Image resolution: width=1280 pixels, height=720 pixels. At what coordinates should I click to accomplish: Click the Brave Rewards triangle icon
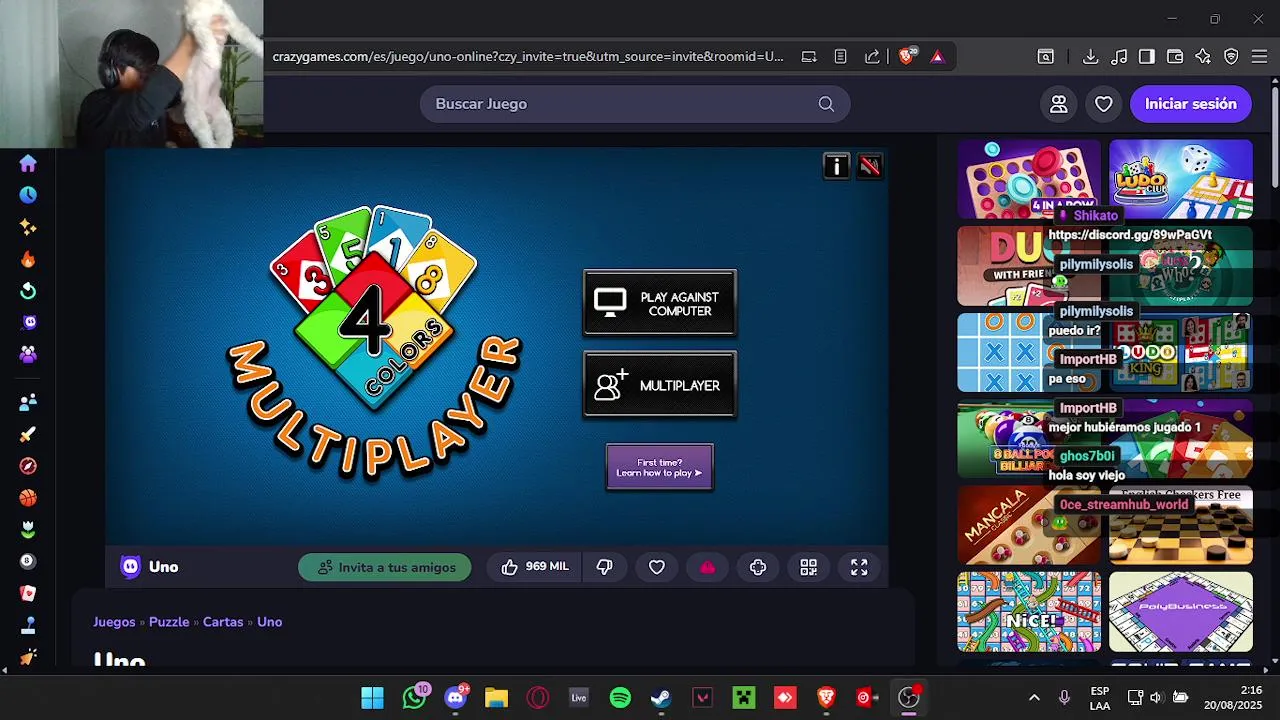pos(937,57)
